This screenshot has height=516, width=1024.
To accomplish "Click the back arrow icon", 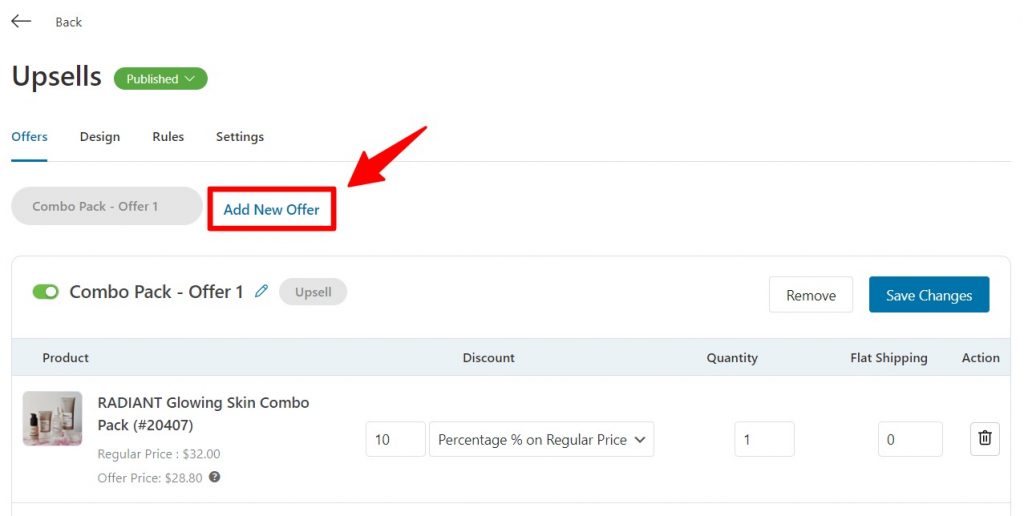I will tap(22, 21).
